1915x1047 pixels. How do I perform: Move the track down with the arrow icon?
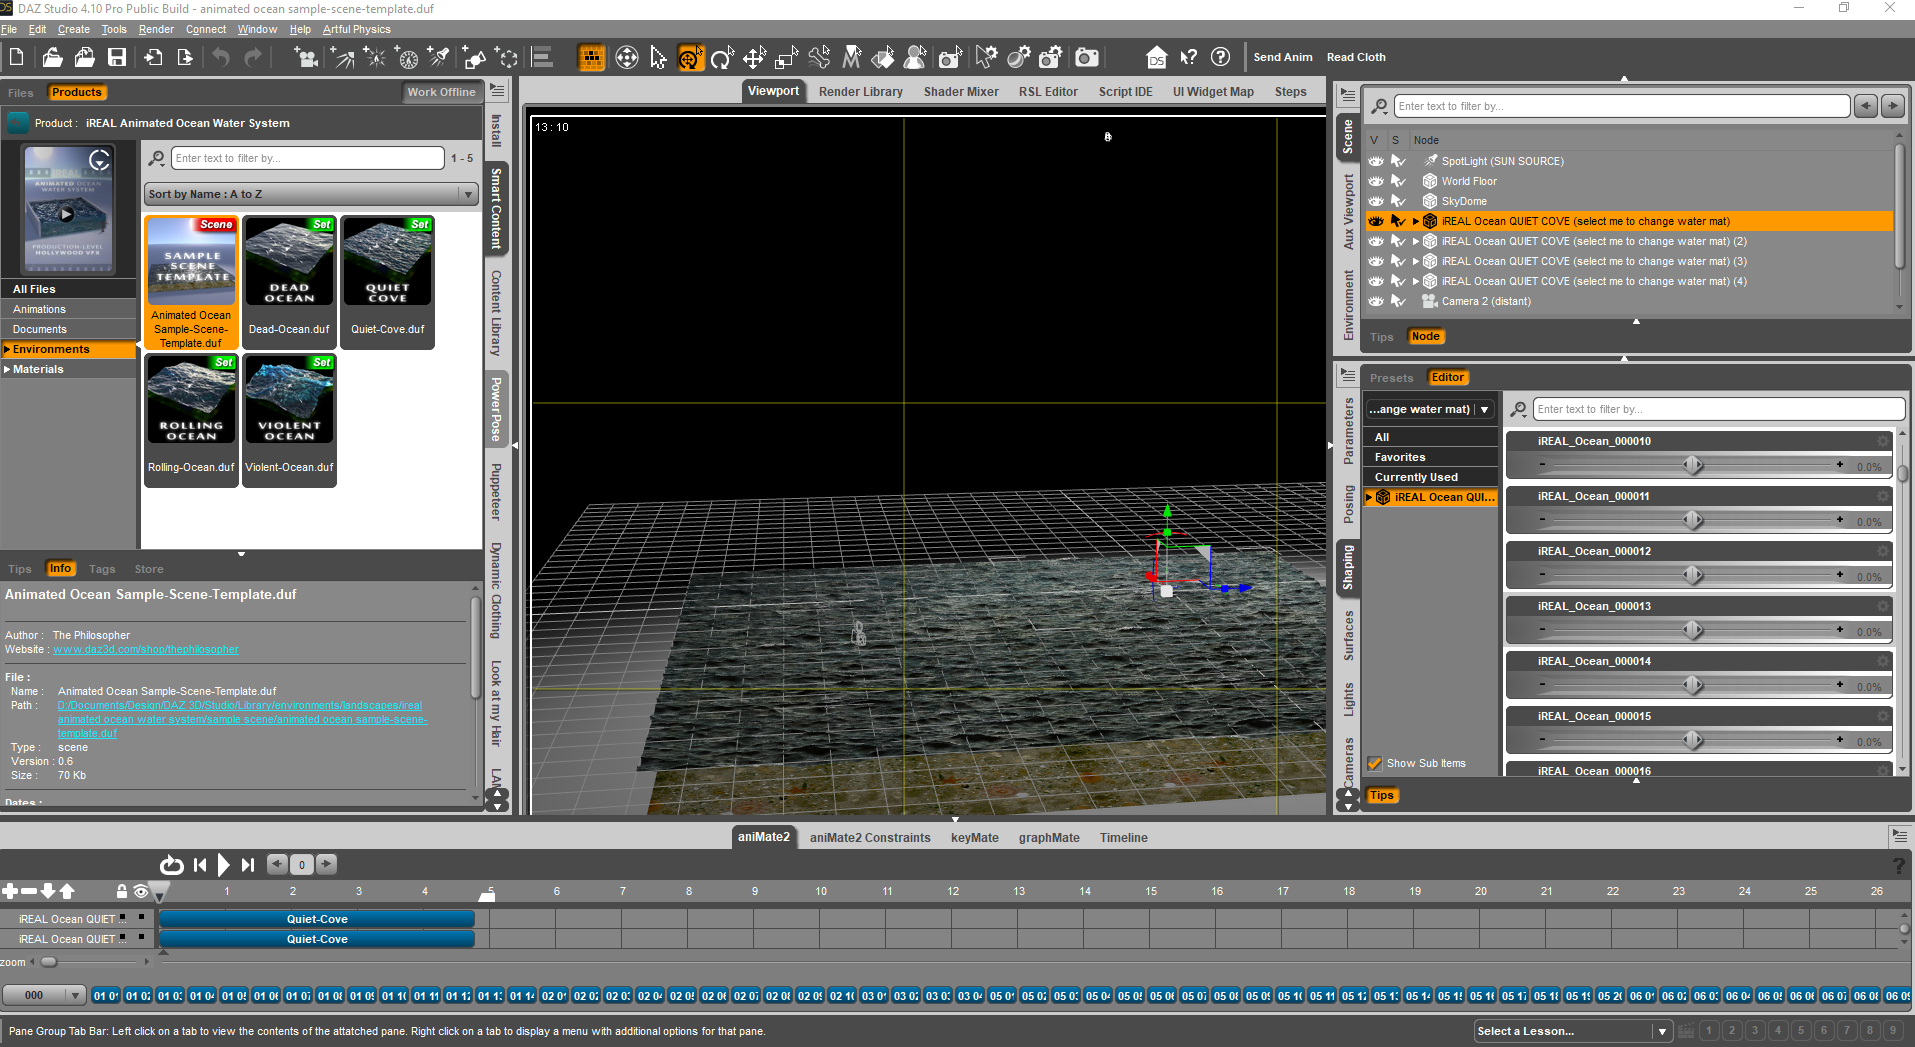[48, 891]
